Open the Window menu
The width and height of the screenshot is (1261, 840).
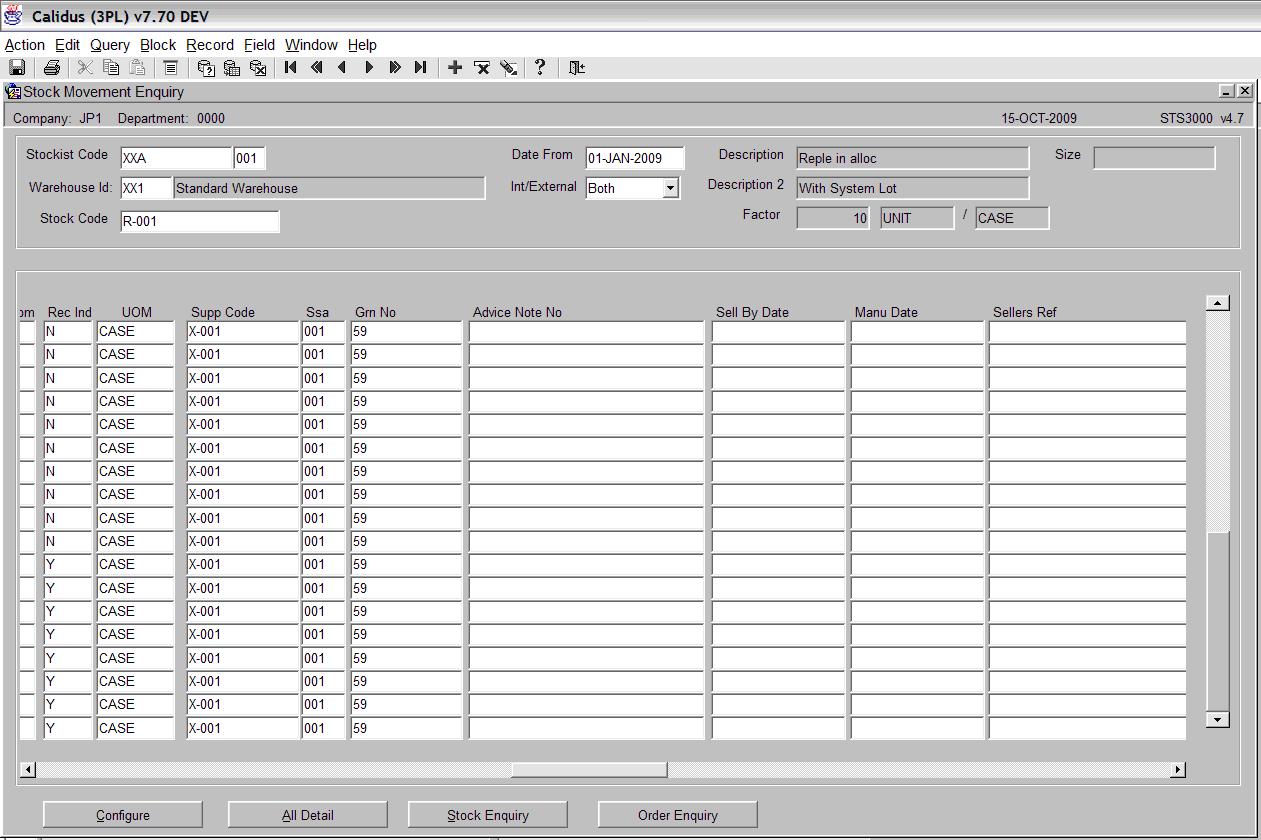(x=311, y=45)
